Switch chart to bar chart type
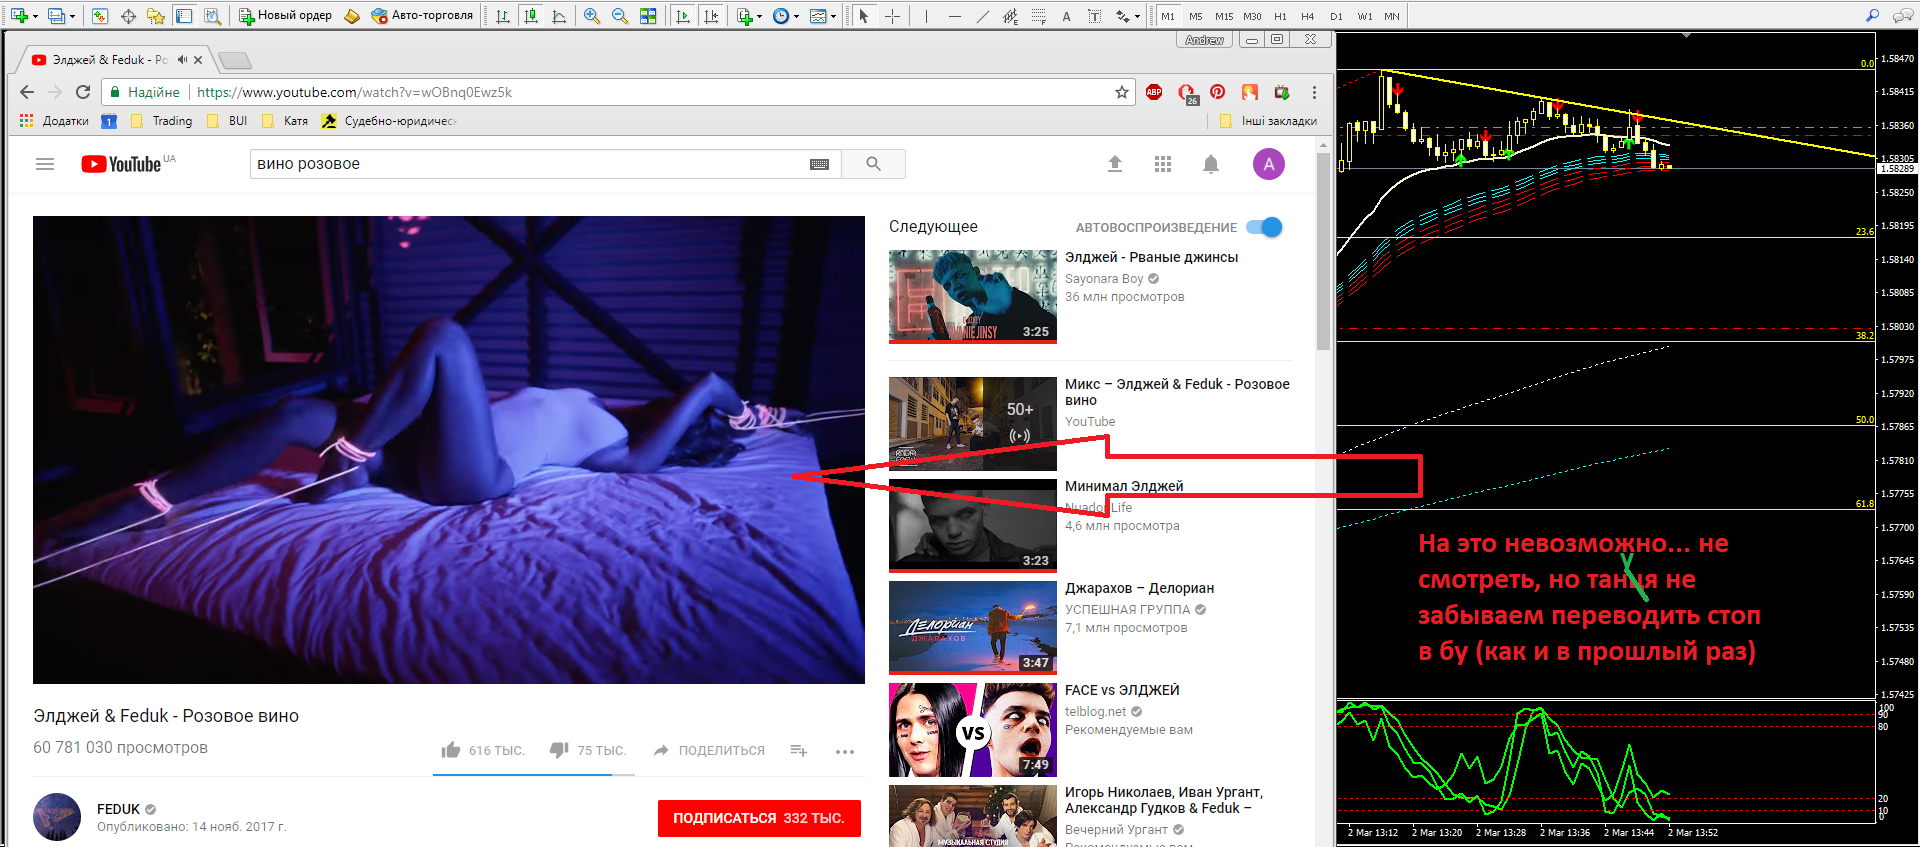This screenshot has height=847, width=1920. (503, 16)
